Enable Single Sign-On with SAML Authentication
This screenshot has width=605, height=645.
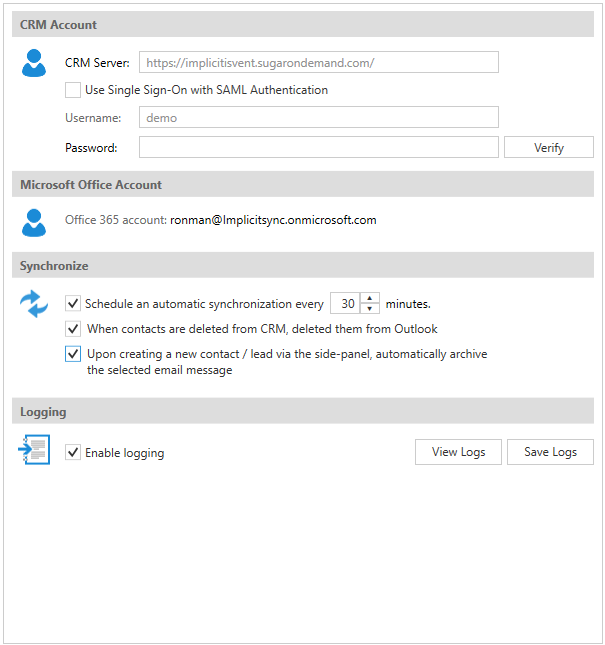(x=73, y=90)
